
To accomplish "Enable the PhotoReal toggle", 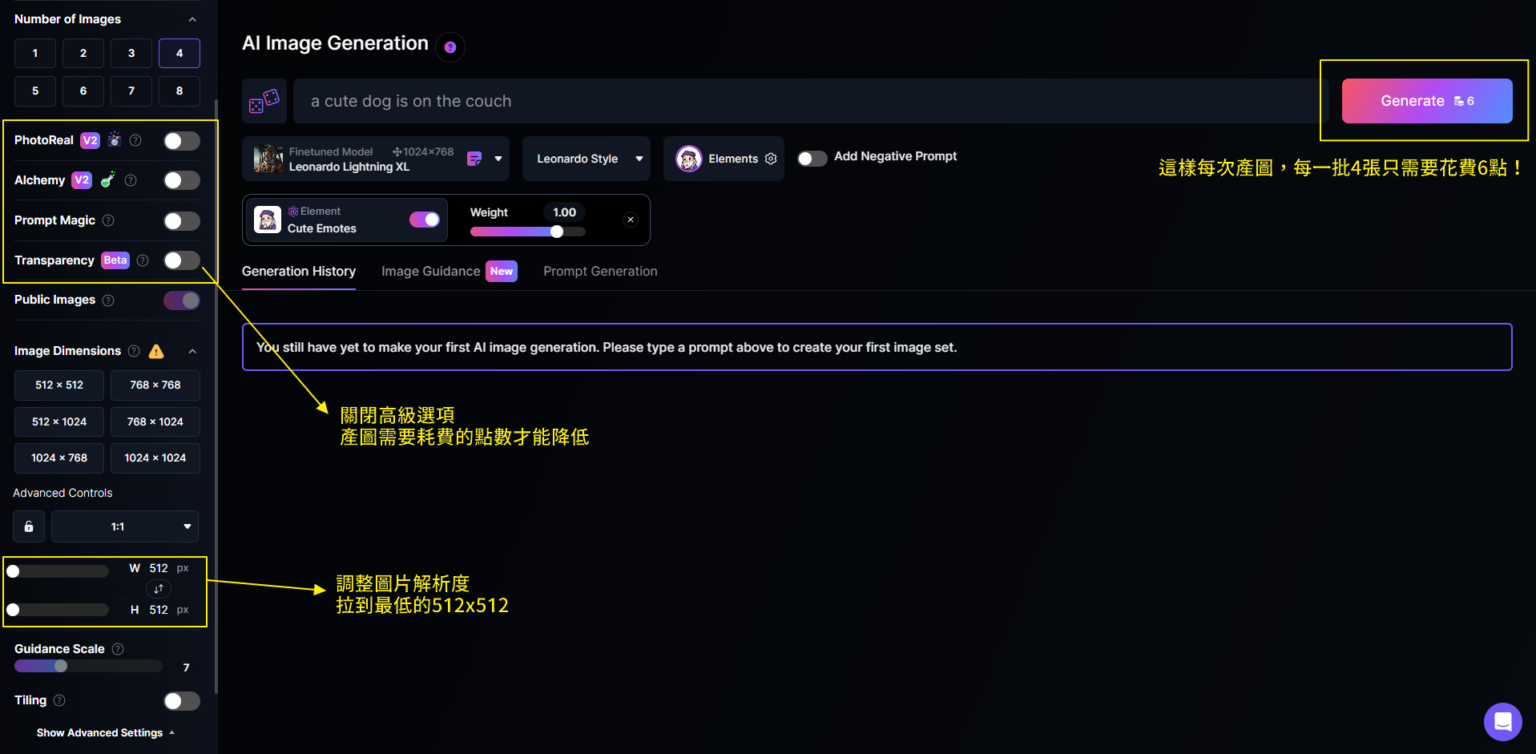I will click(182, 141).
